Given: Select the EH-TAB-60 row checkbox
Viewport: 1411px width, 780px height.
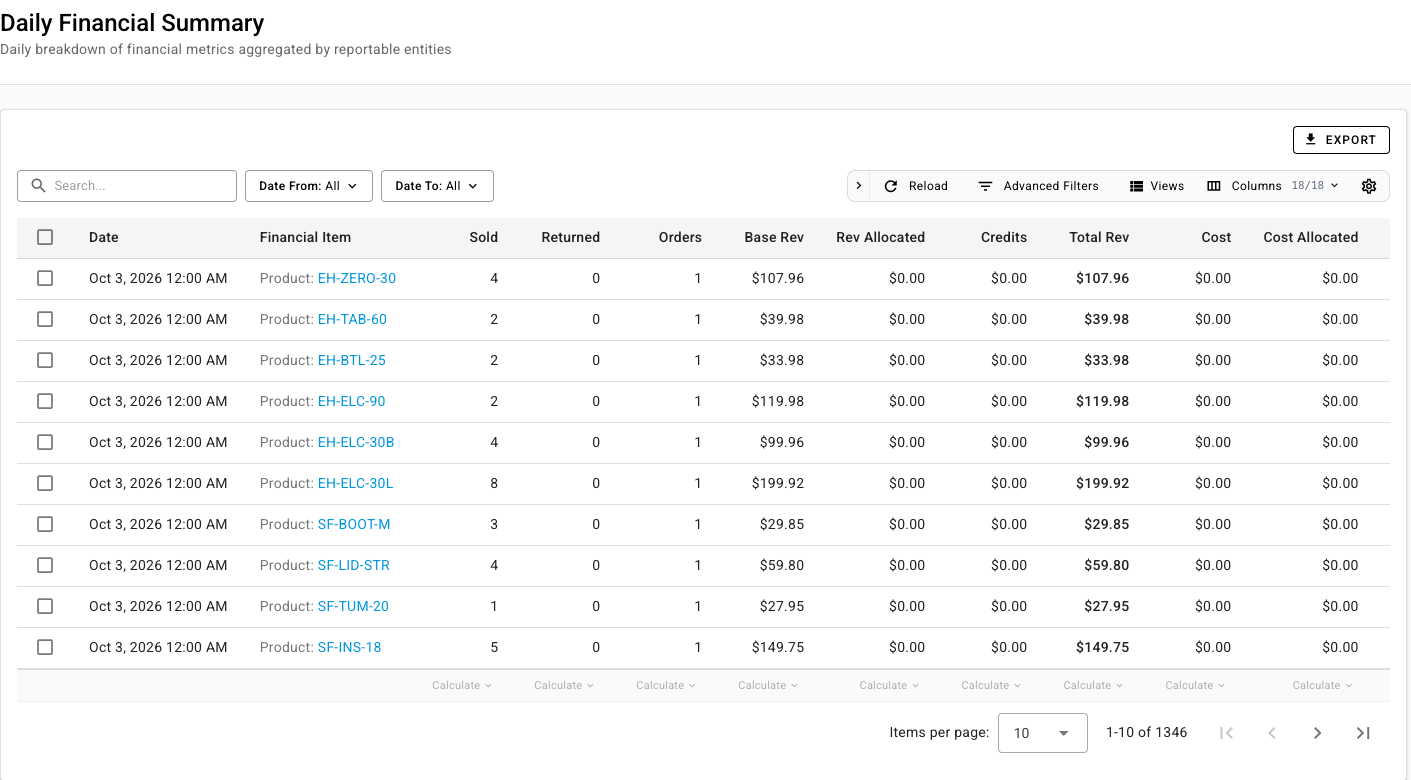Looking at the screenshot, I should coord(45,319).
